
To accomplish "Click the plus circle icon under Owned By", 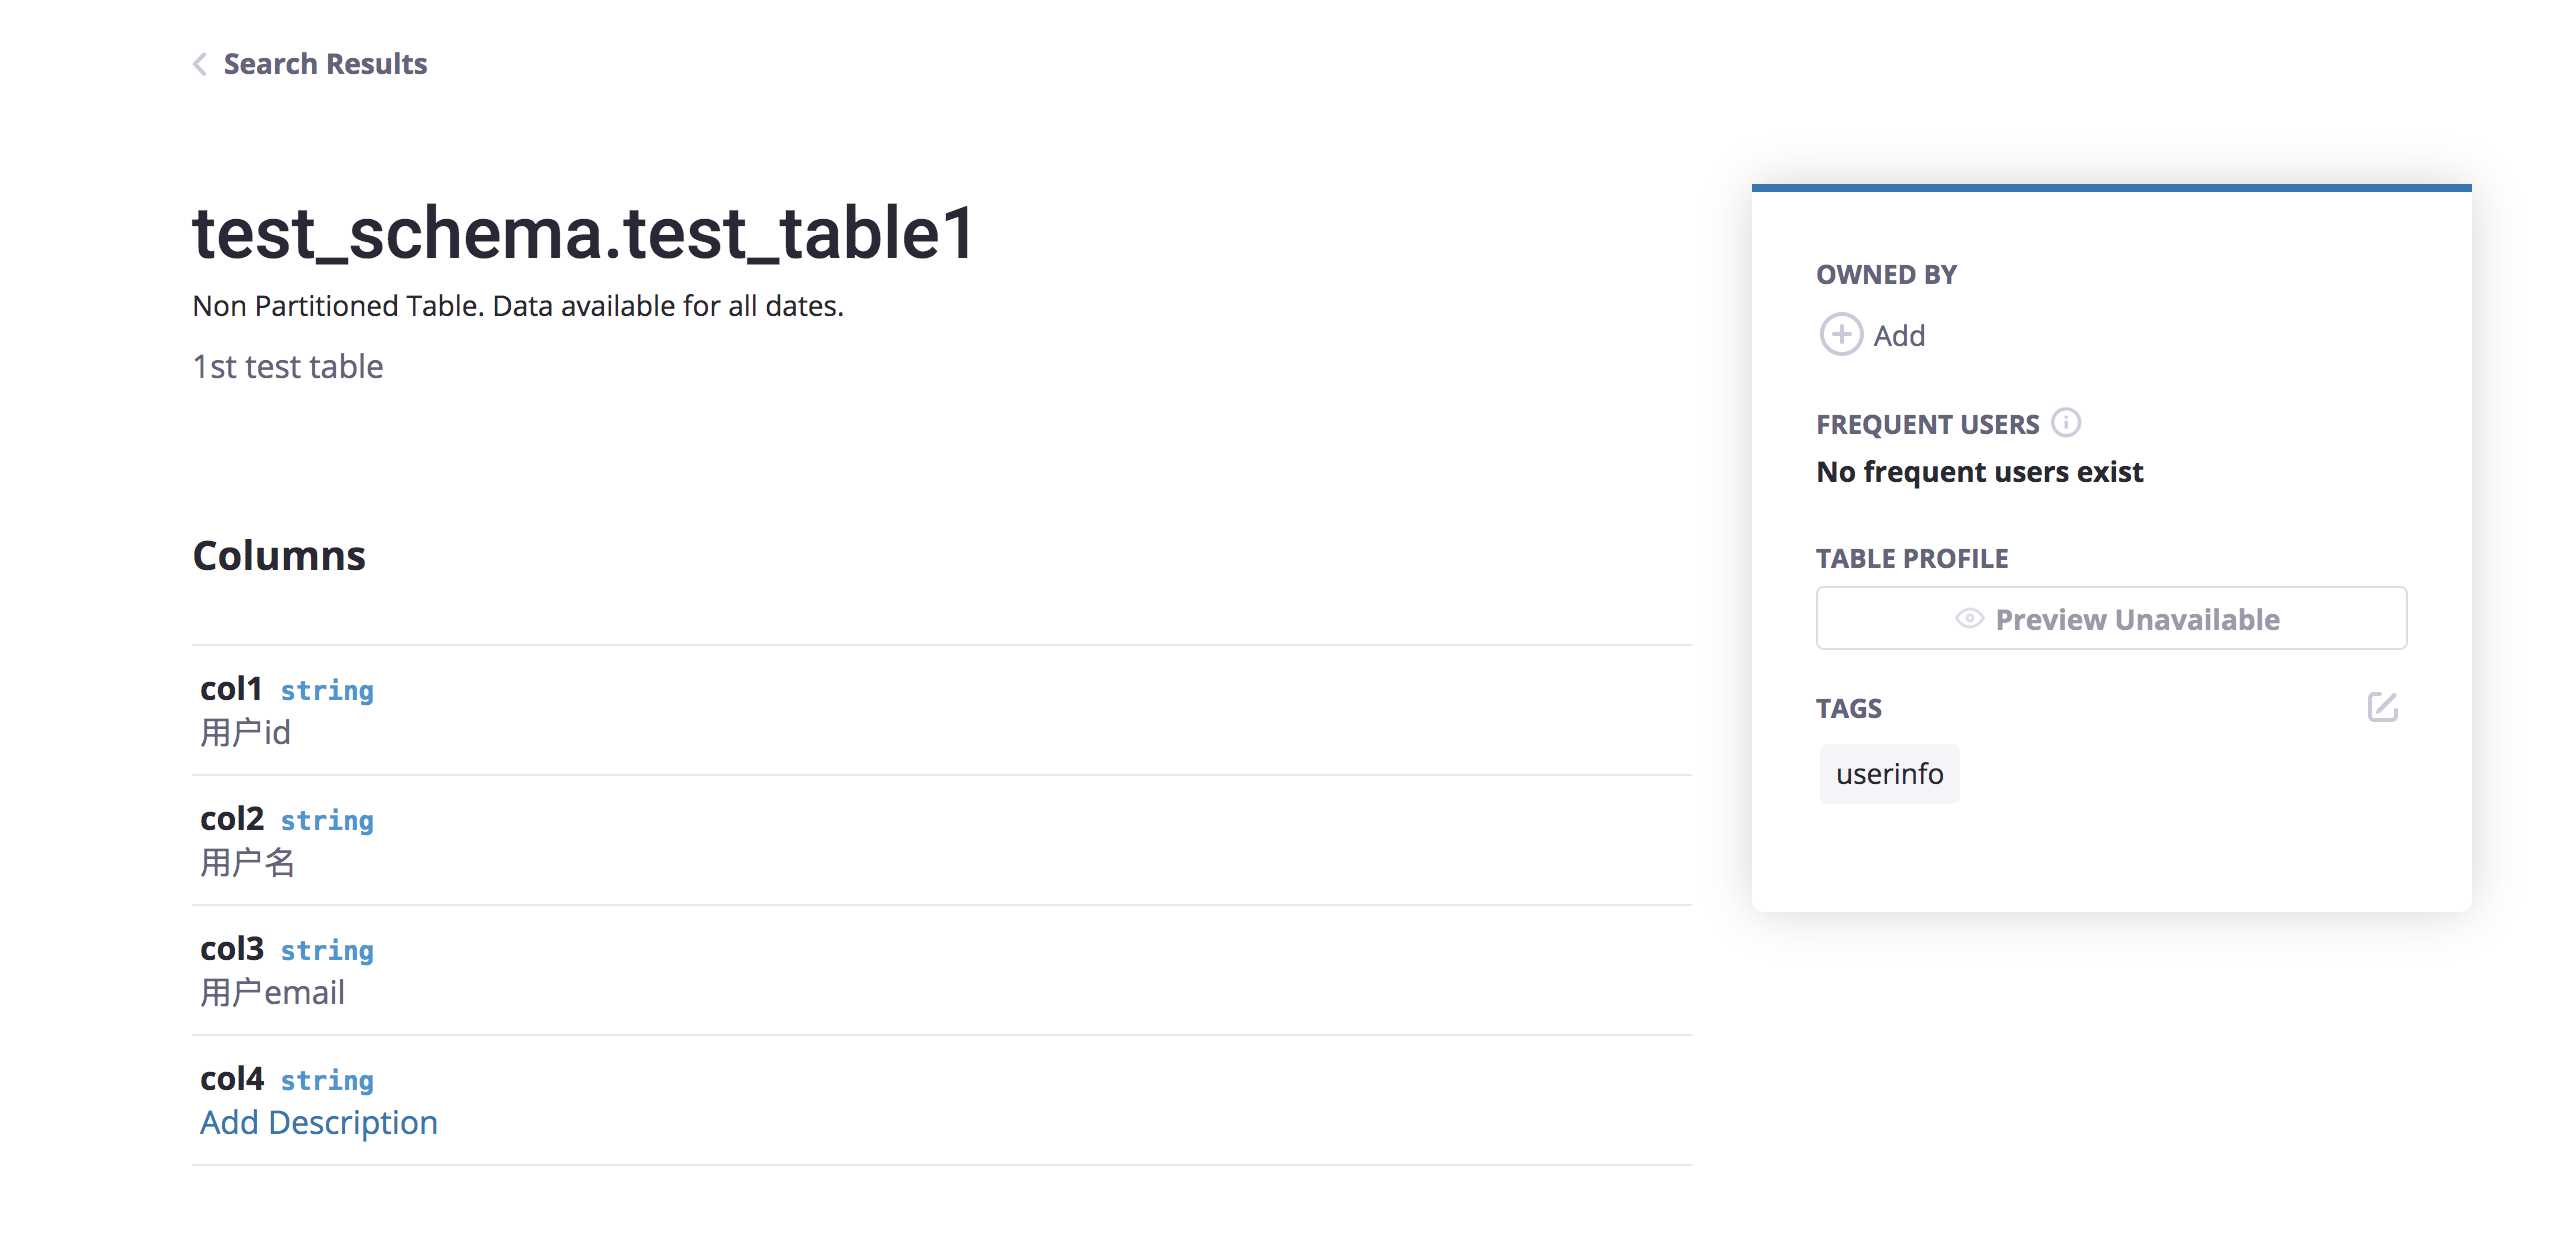I will coord(1841,335).
